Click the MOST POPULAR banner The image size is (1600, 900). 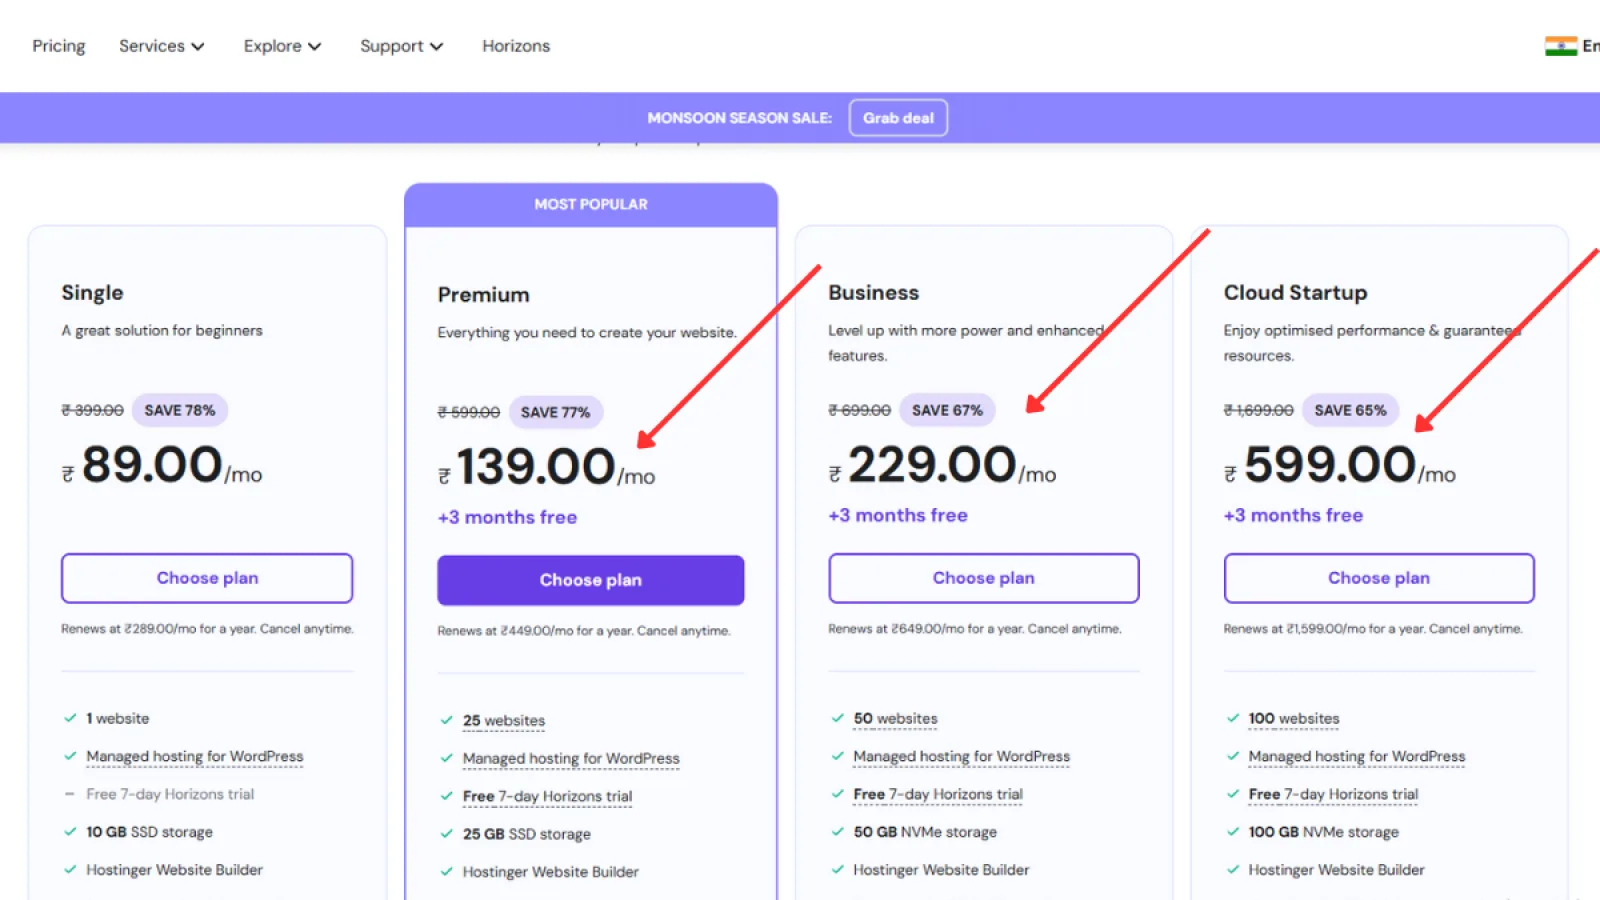[x=591, y=204]
